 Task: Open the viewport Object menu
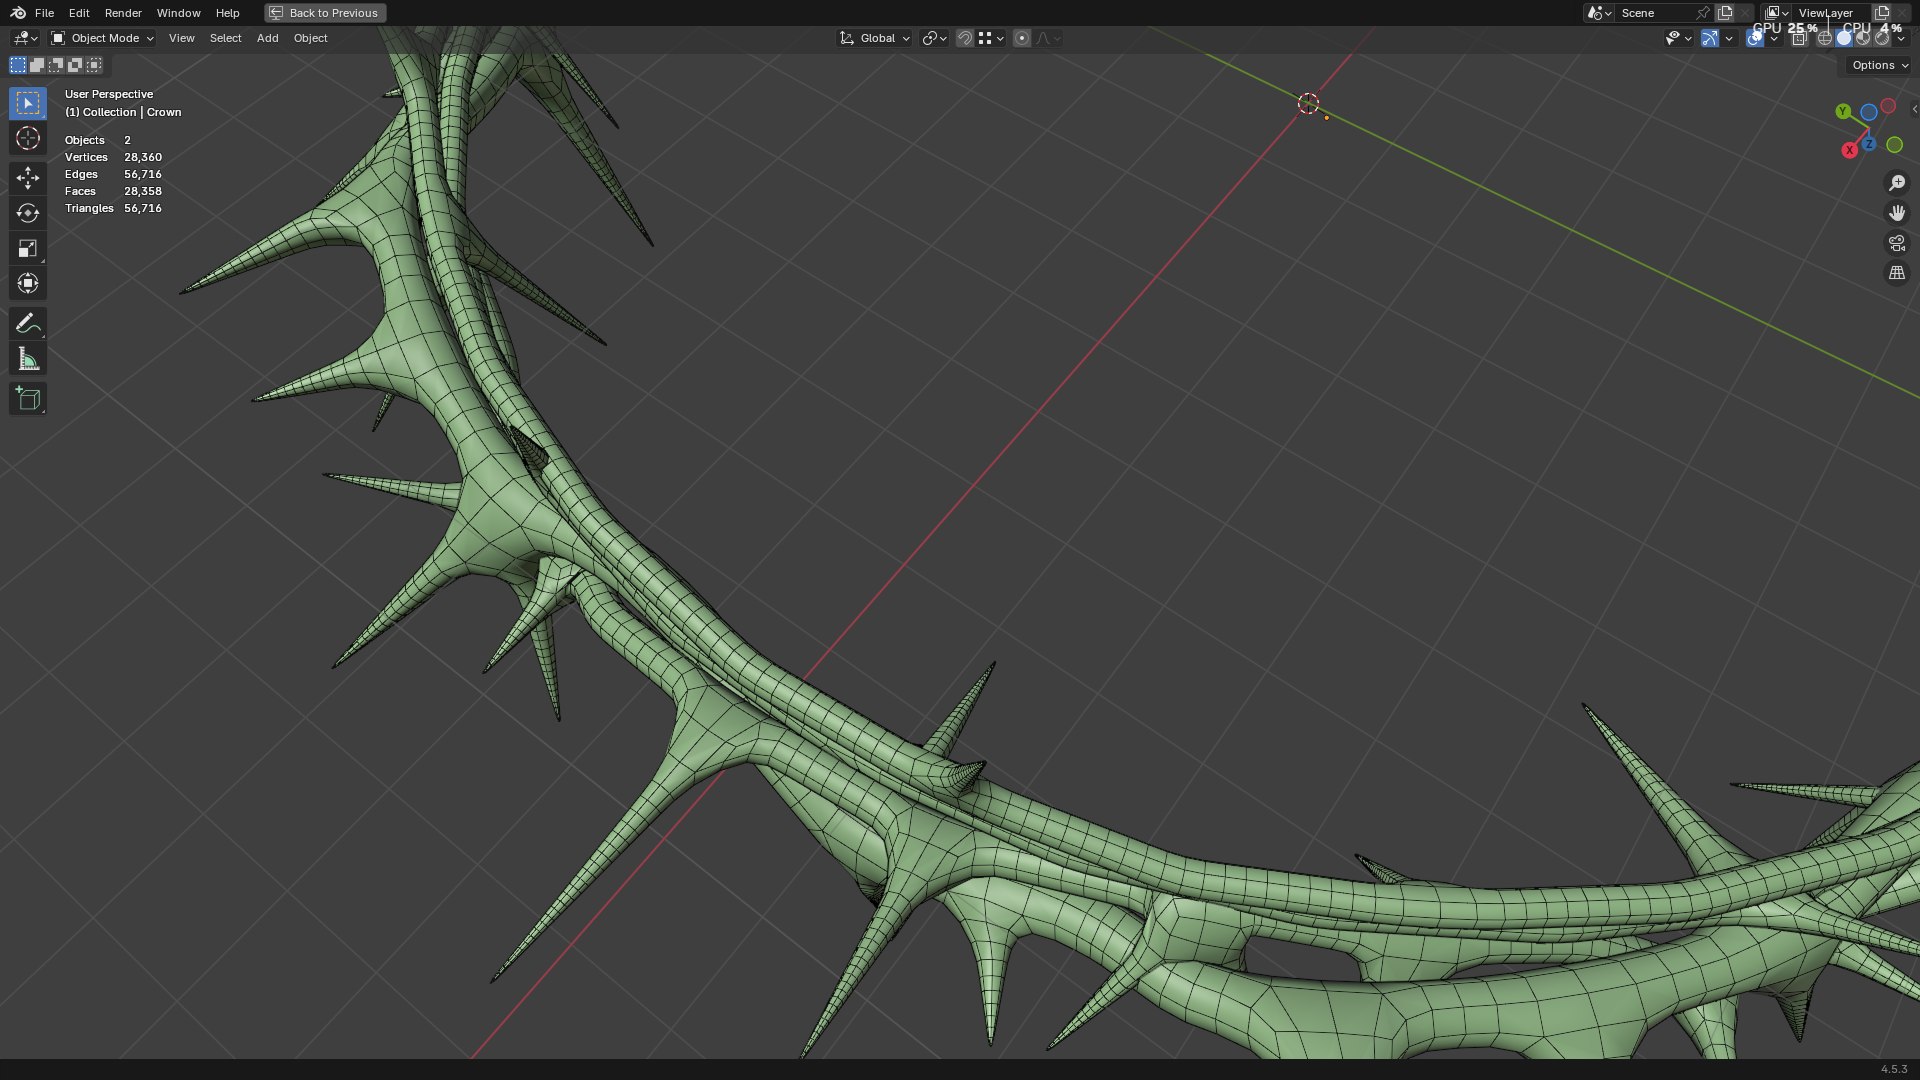(310, 38)
